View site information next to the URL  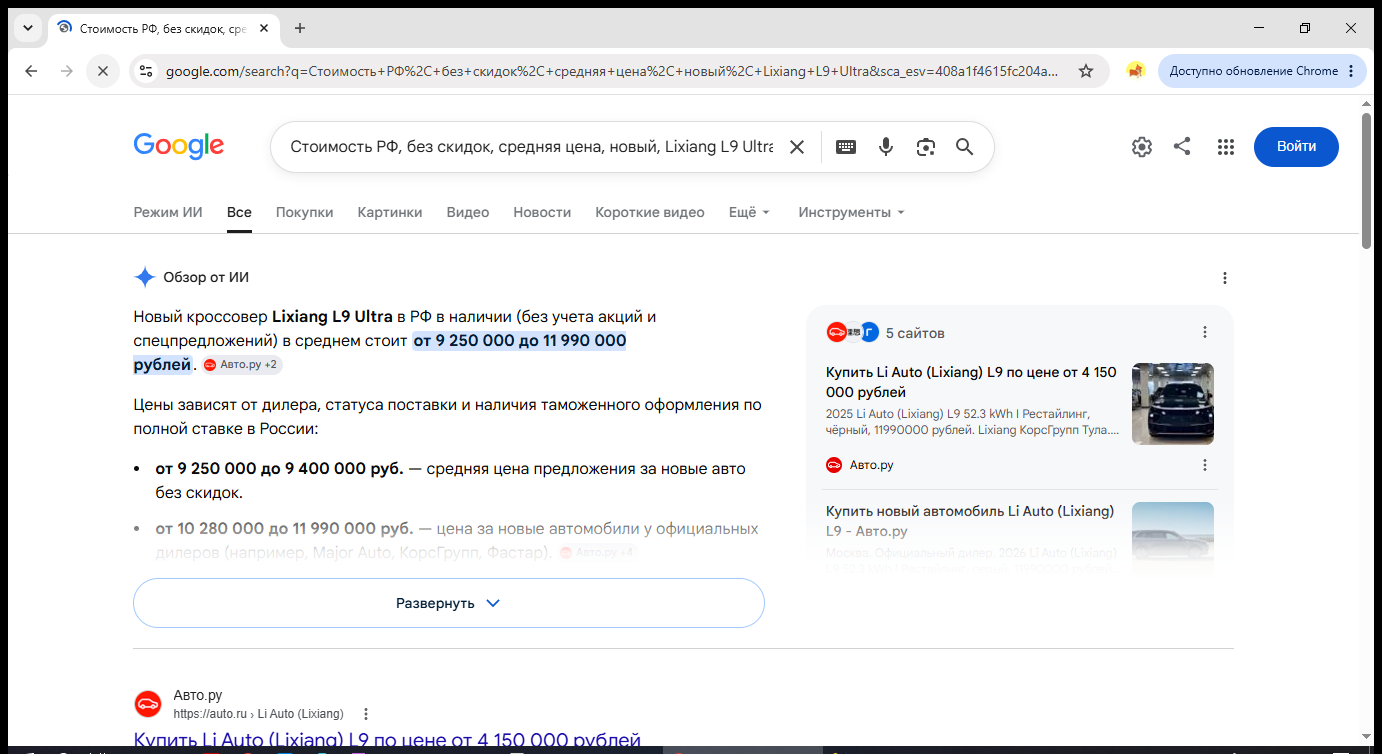pyautogui.click(x=146, y=71)
